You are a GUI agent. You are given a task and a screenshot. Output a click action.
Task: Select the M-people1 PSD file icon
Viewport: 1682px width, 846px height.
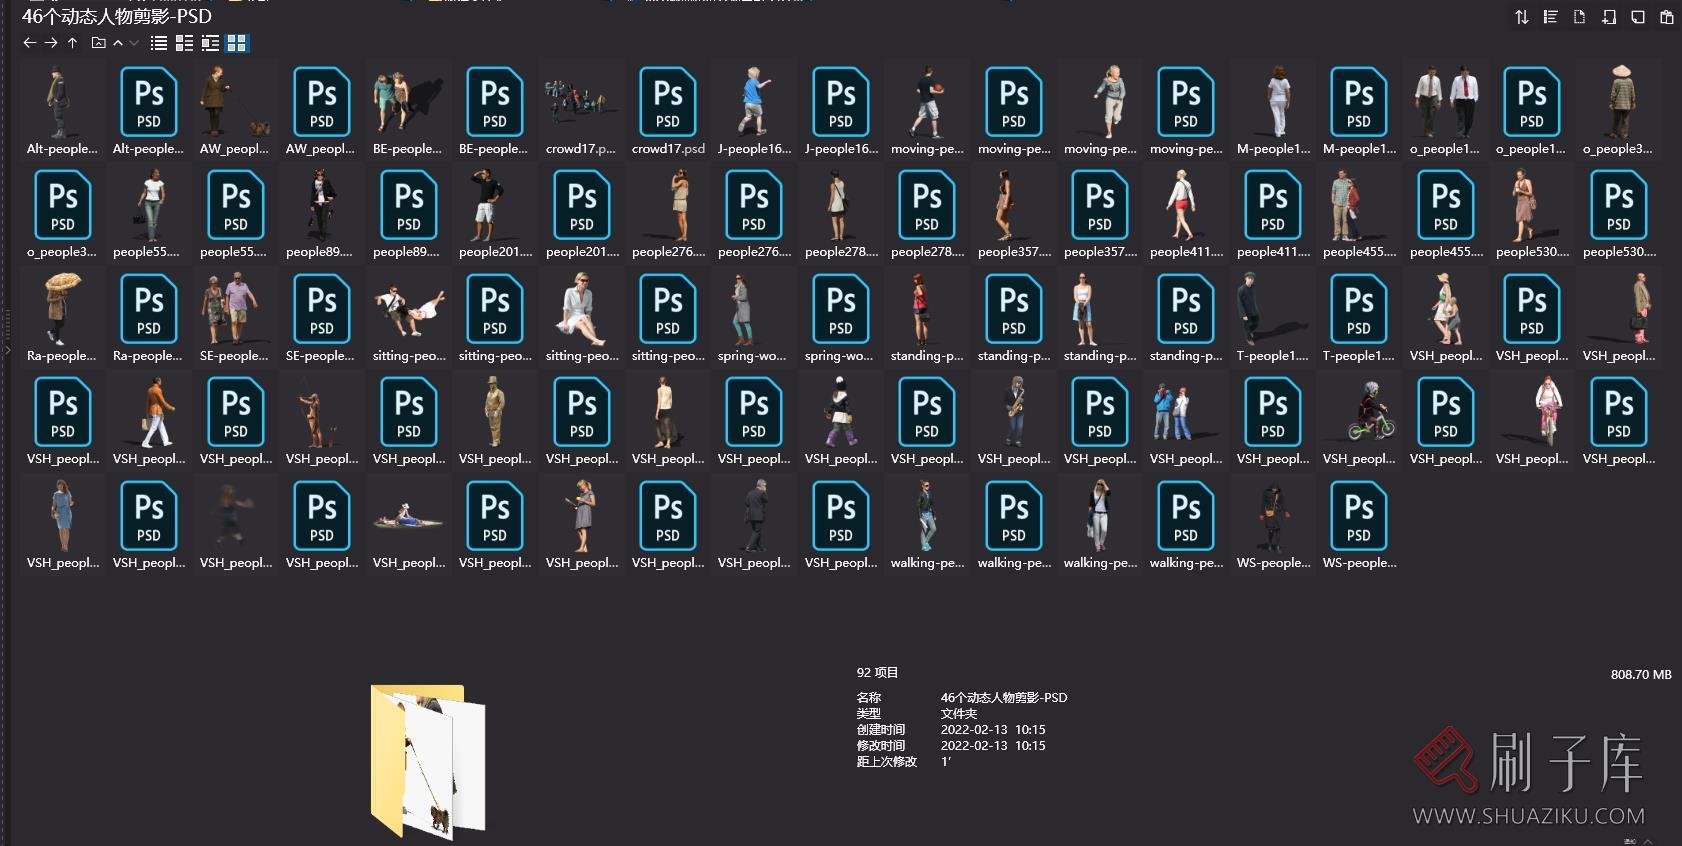[1359, 102]
